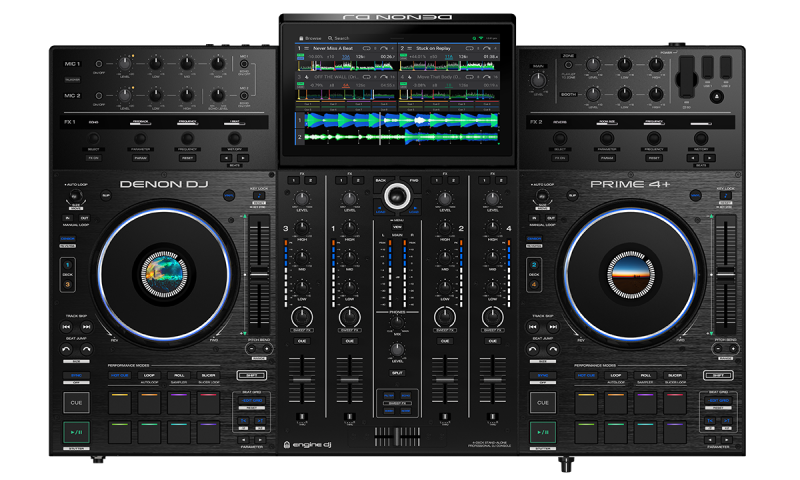Skip to previous track on left deck

66,326
